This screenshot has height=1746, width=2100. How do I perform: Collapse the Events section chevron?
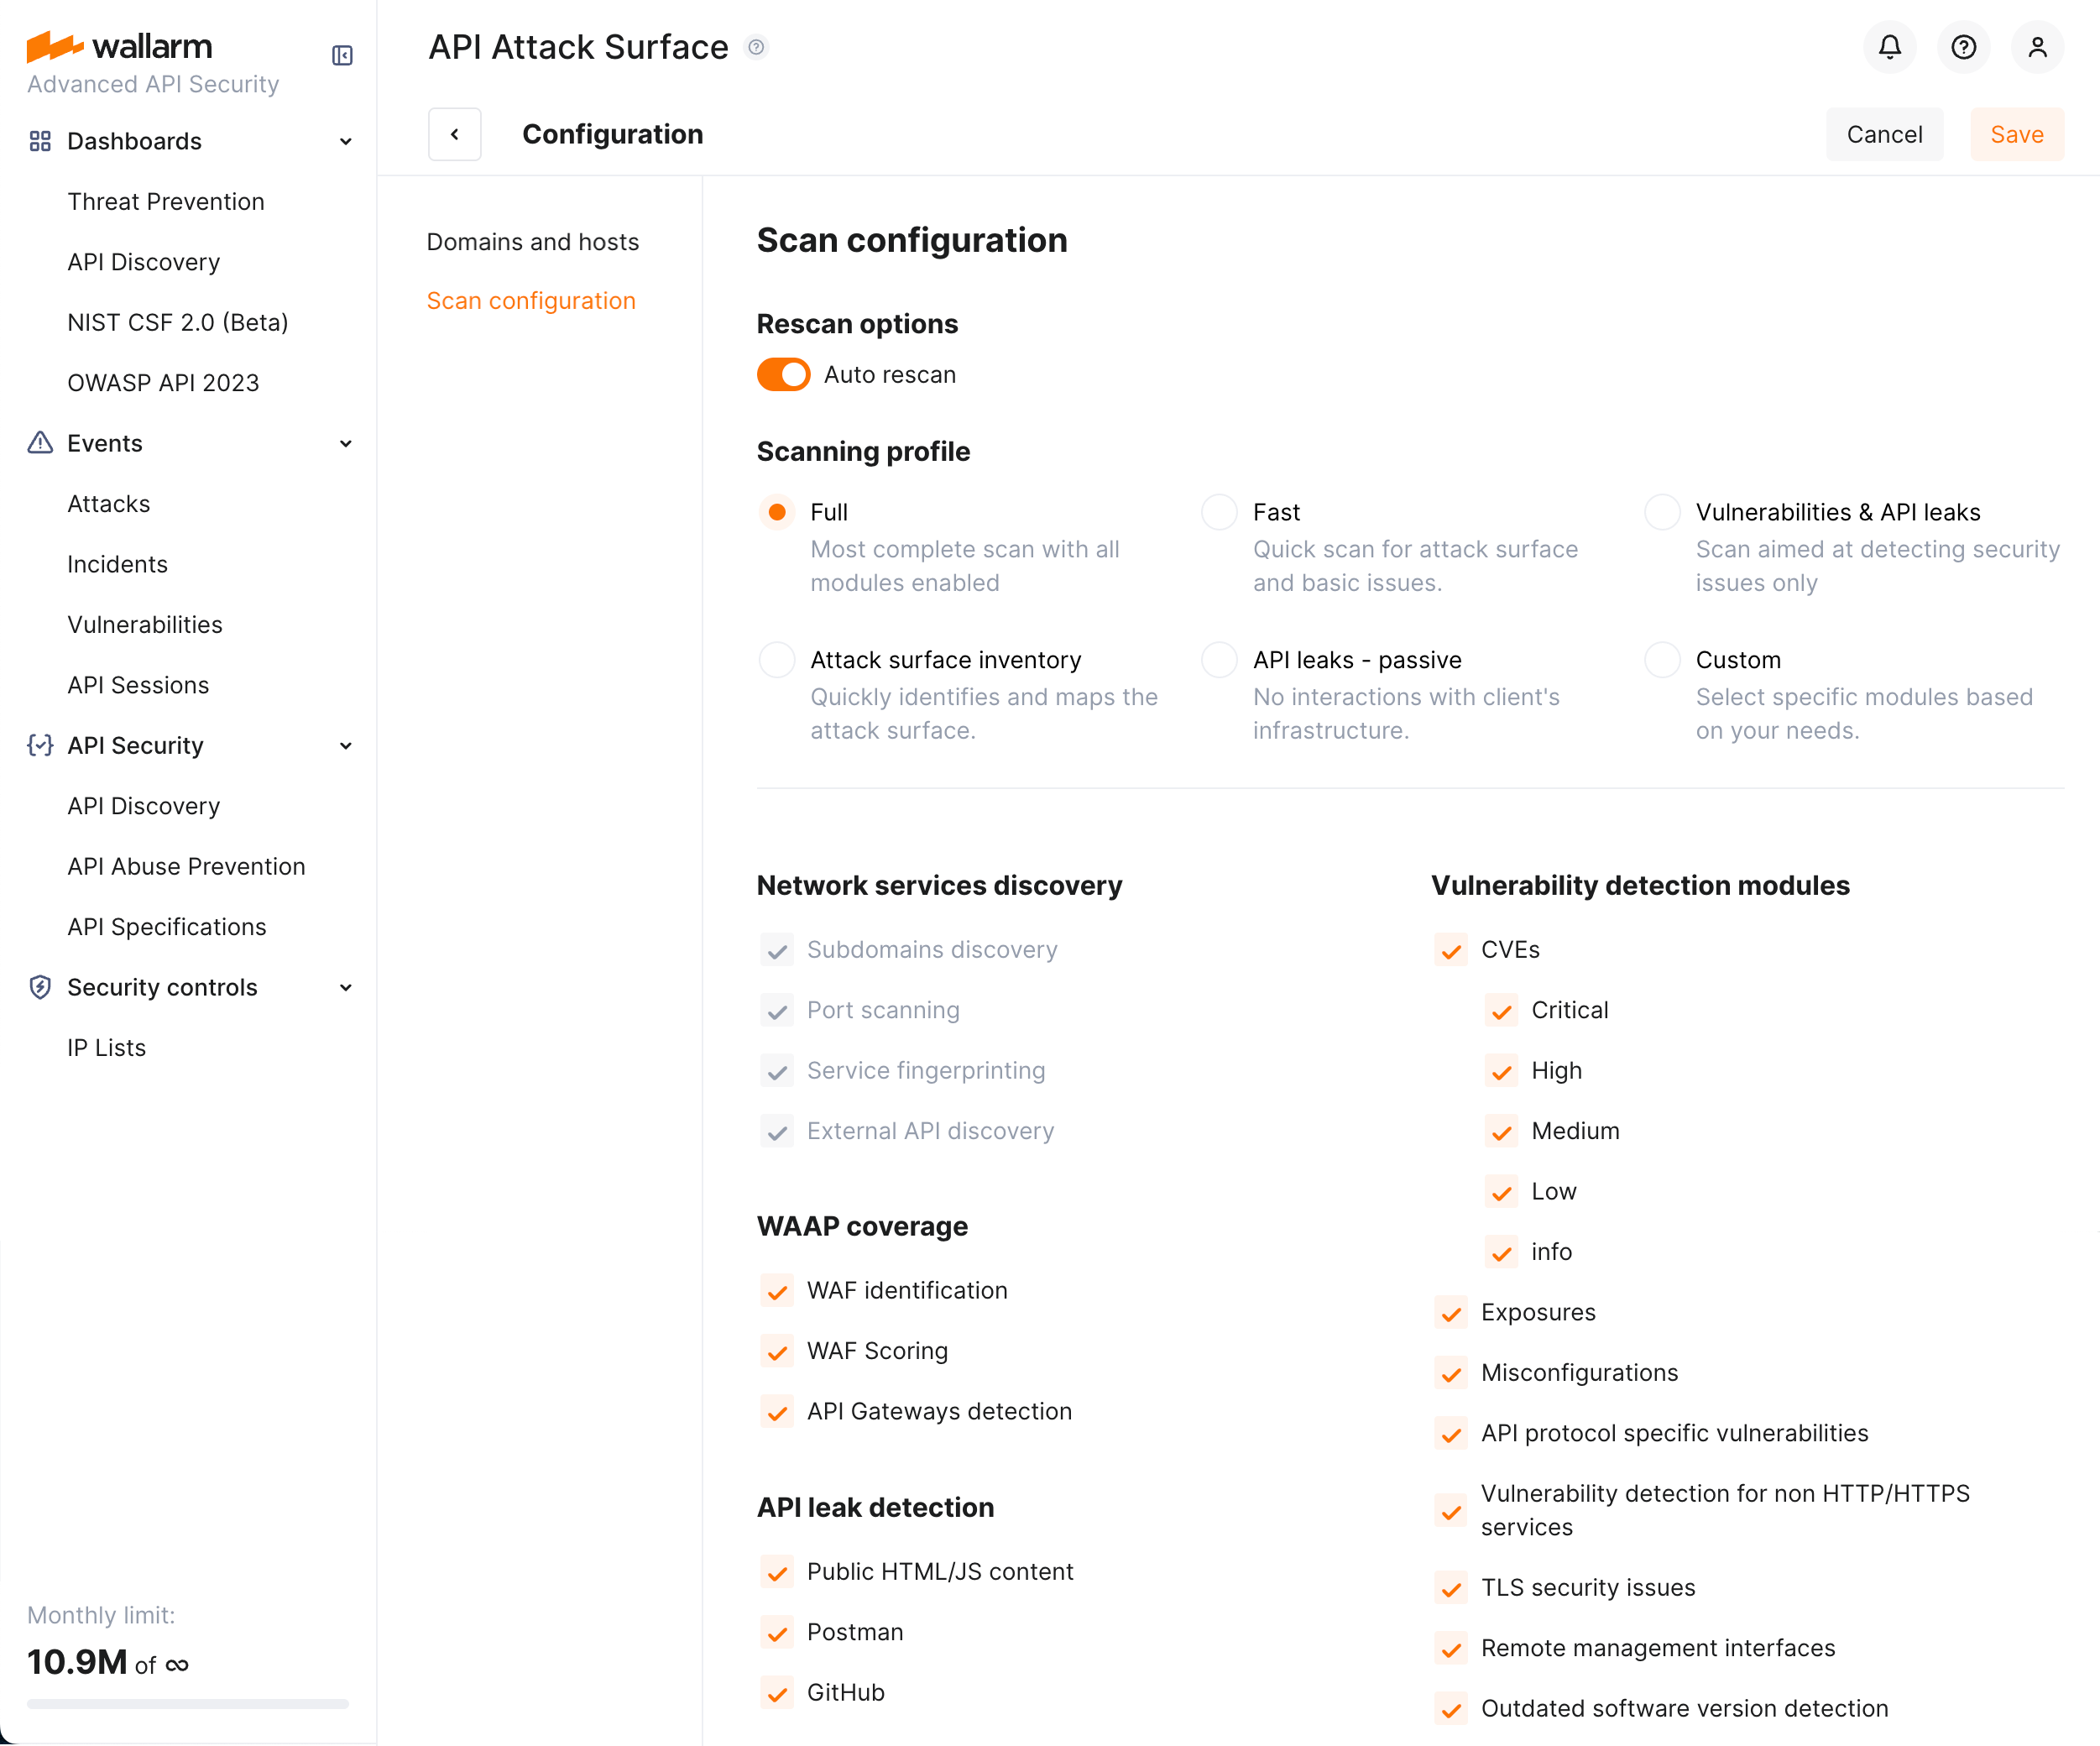(346, 443)
